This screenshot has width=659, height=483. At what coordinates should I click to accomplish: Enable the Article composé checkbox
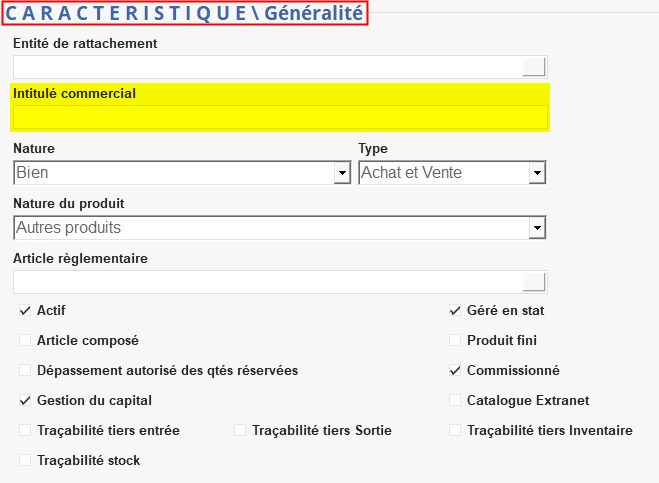click(x=25, y=341)
